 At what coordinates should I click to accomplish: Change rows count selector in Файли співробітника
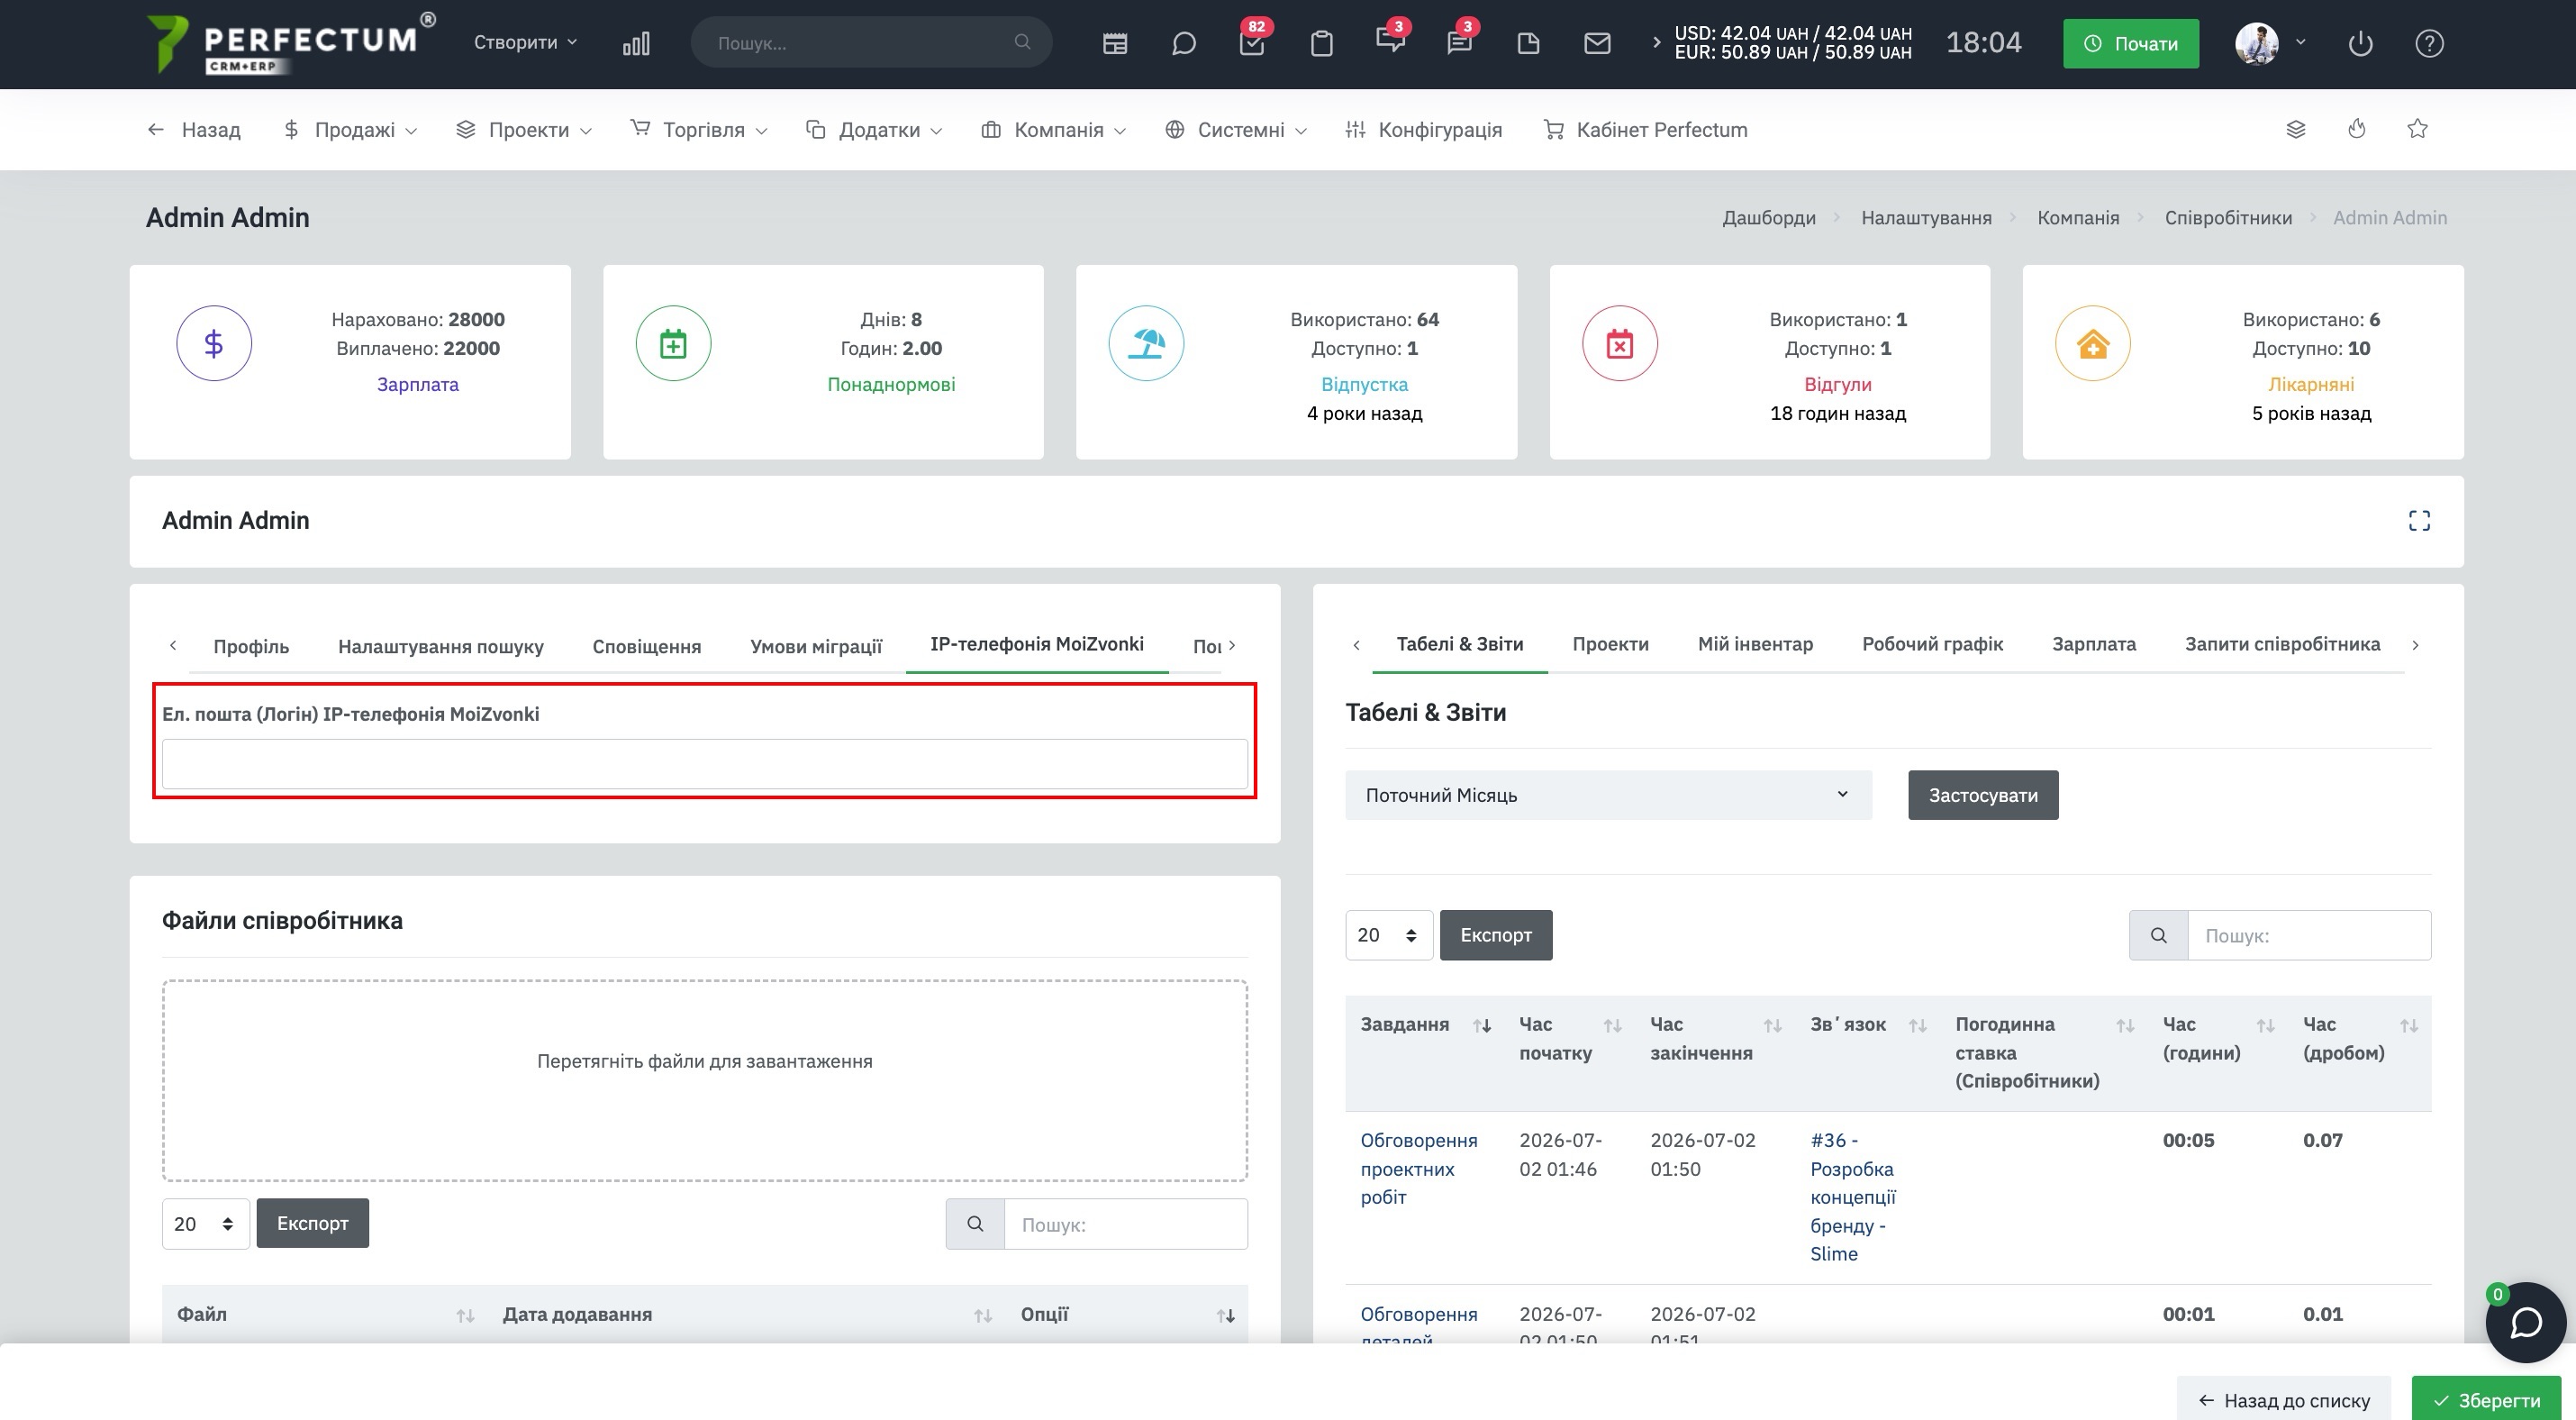[205, 1223]
